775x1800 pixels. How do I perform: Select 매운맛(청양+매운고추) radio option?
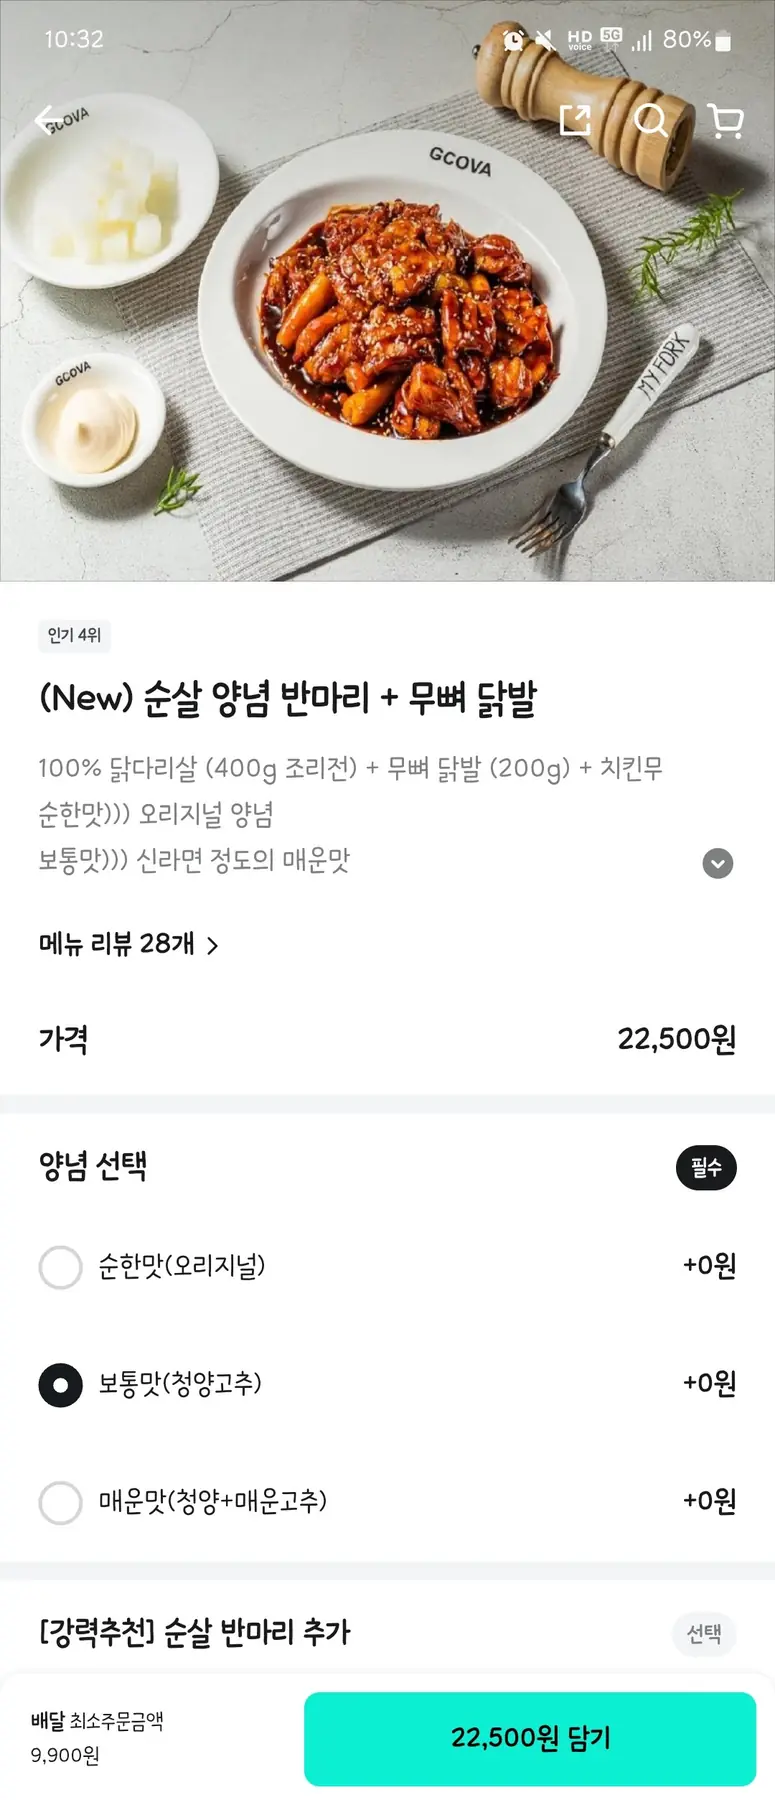pyautogui.click(x=61, y=1502)
